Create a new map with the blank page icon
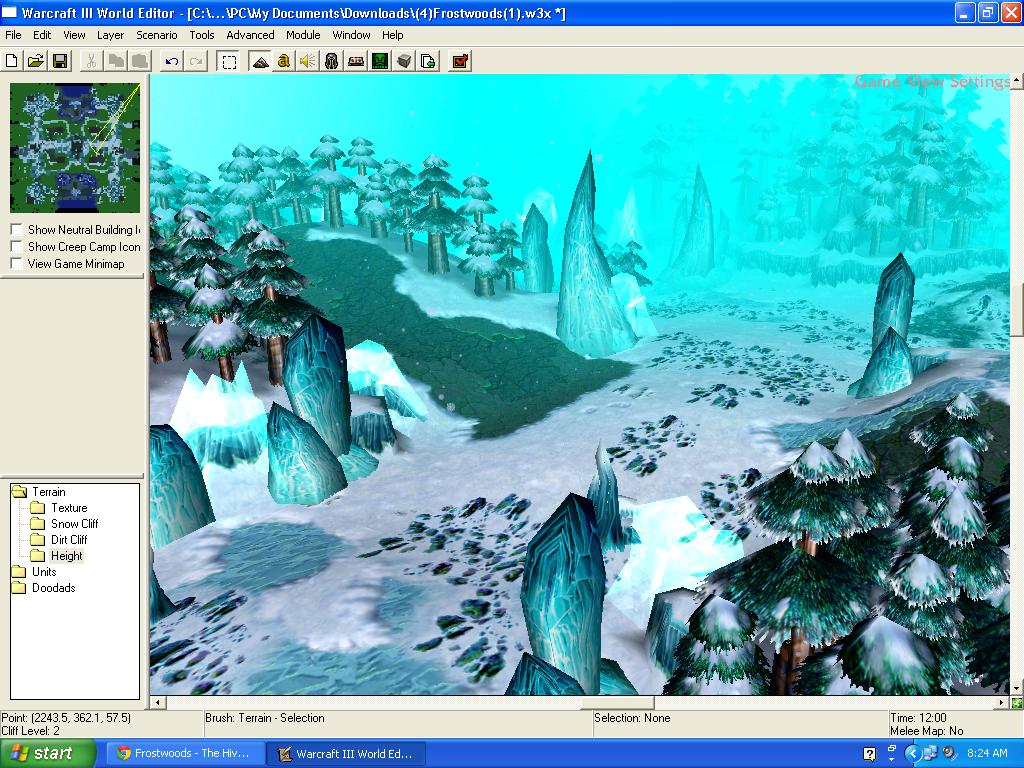Viewport: 1024px width, 768px height. click(x=11, y=61)
